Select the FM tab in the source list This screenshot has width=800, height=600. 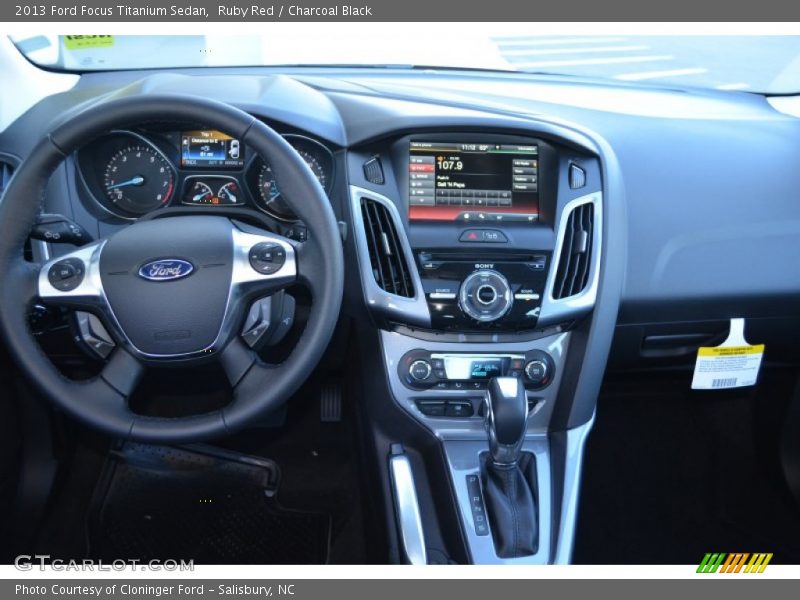point(420,167)
